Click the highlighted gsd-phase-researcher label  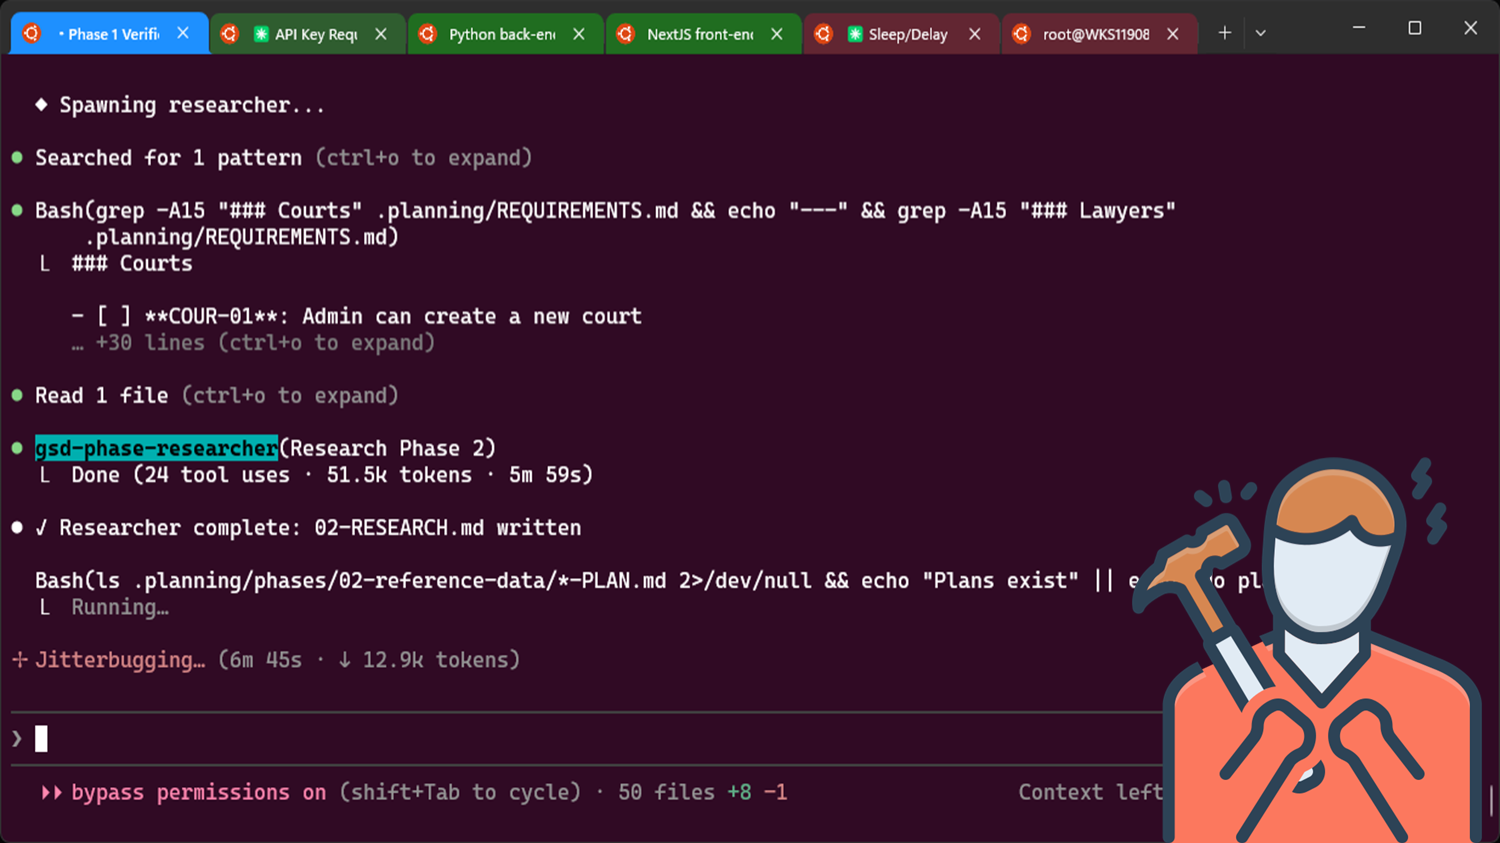click(156, 448)
